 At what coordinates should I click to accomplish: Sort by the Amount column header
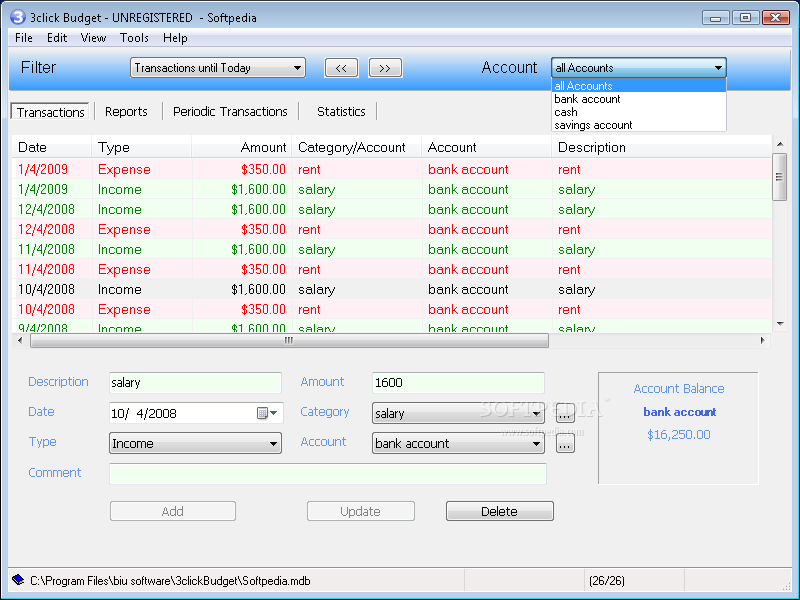[x=241, y=147]
